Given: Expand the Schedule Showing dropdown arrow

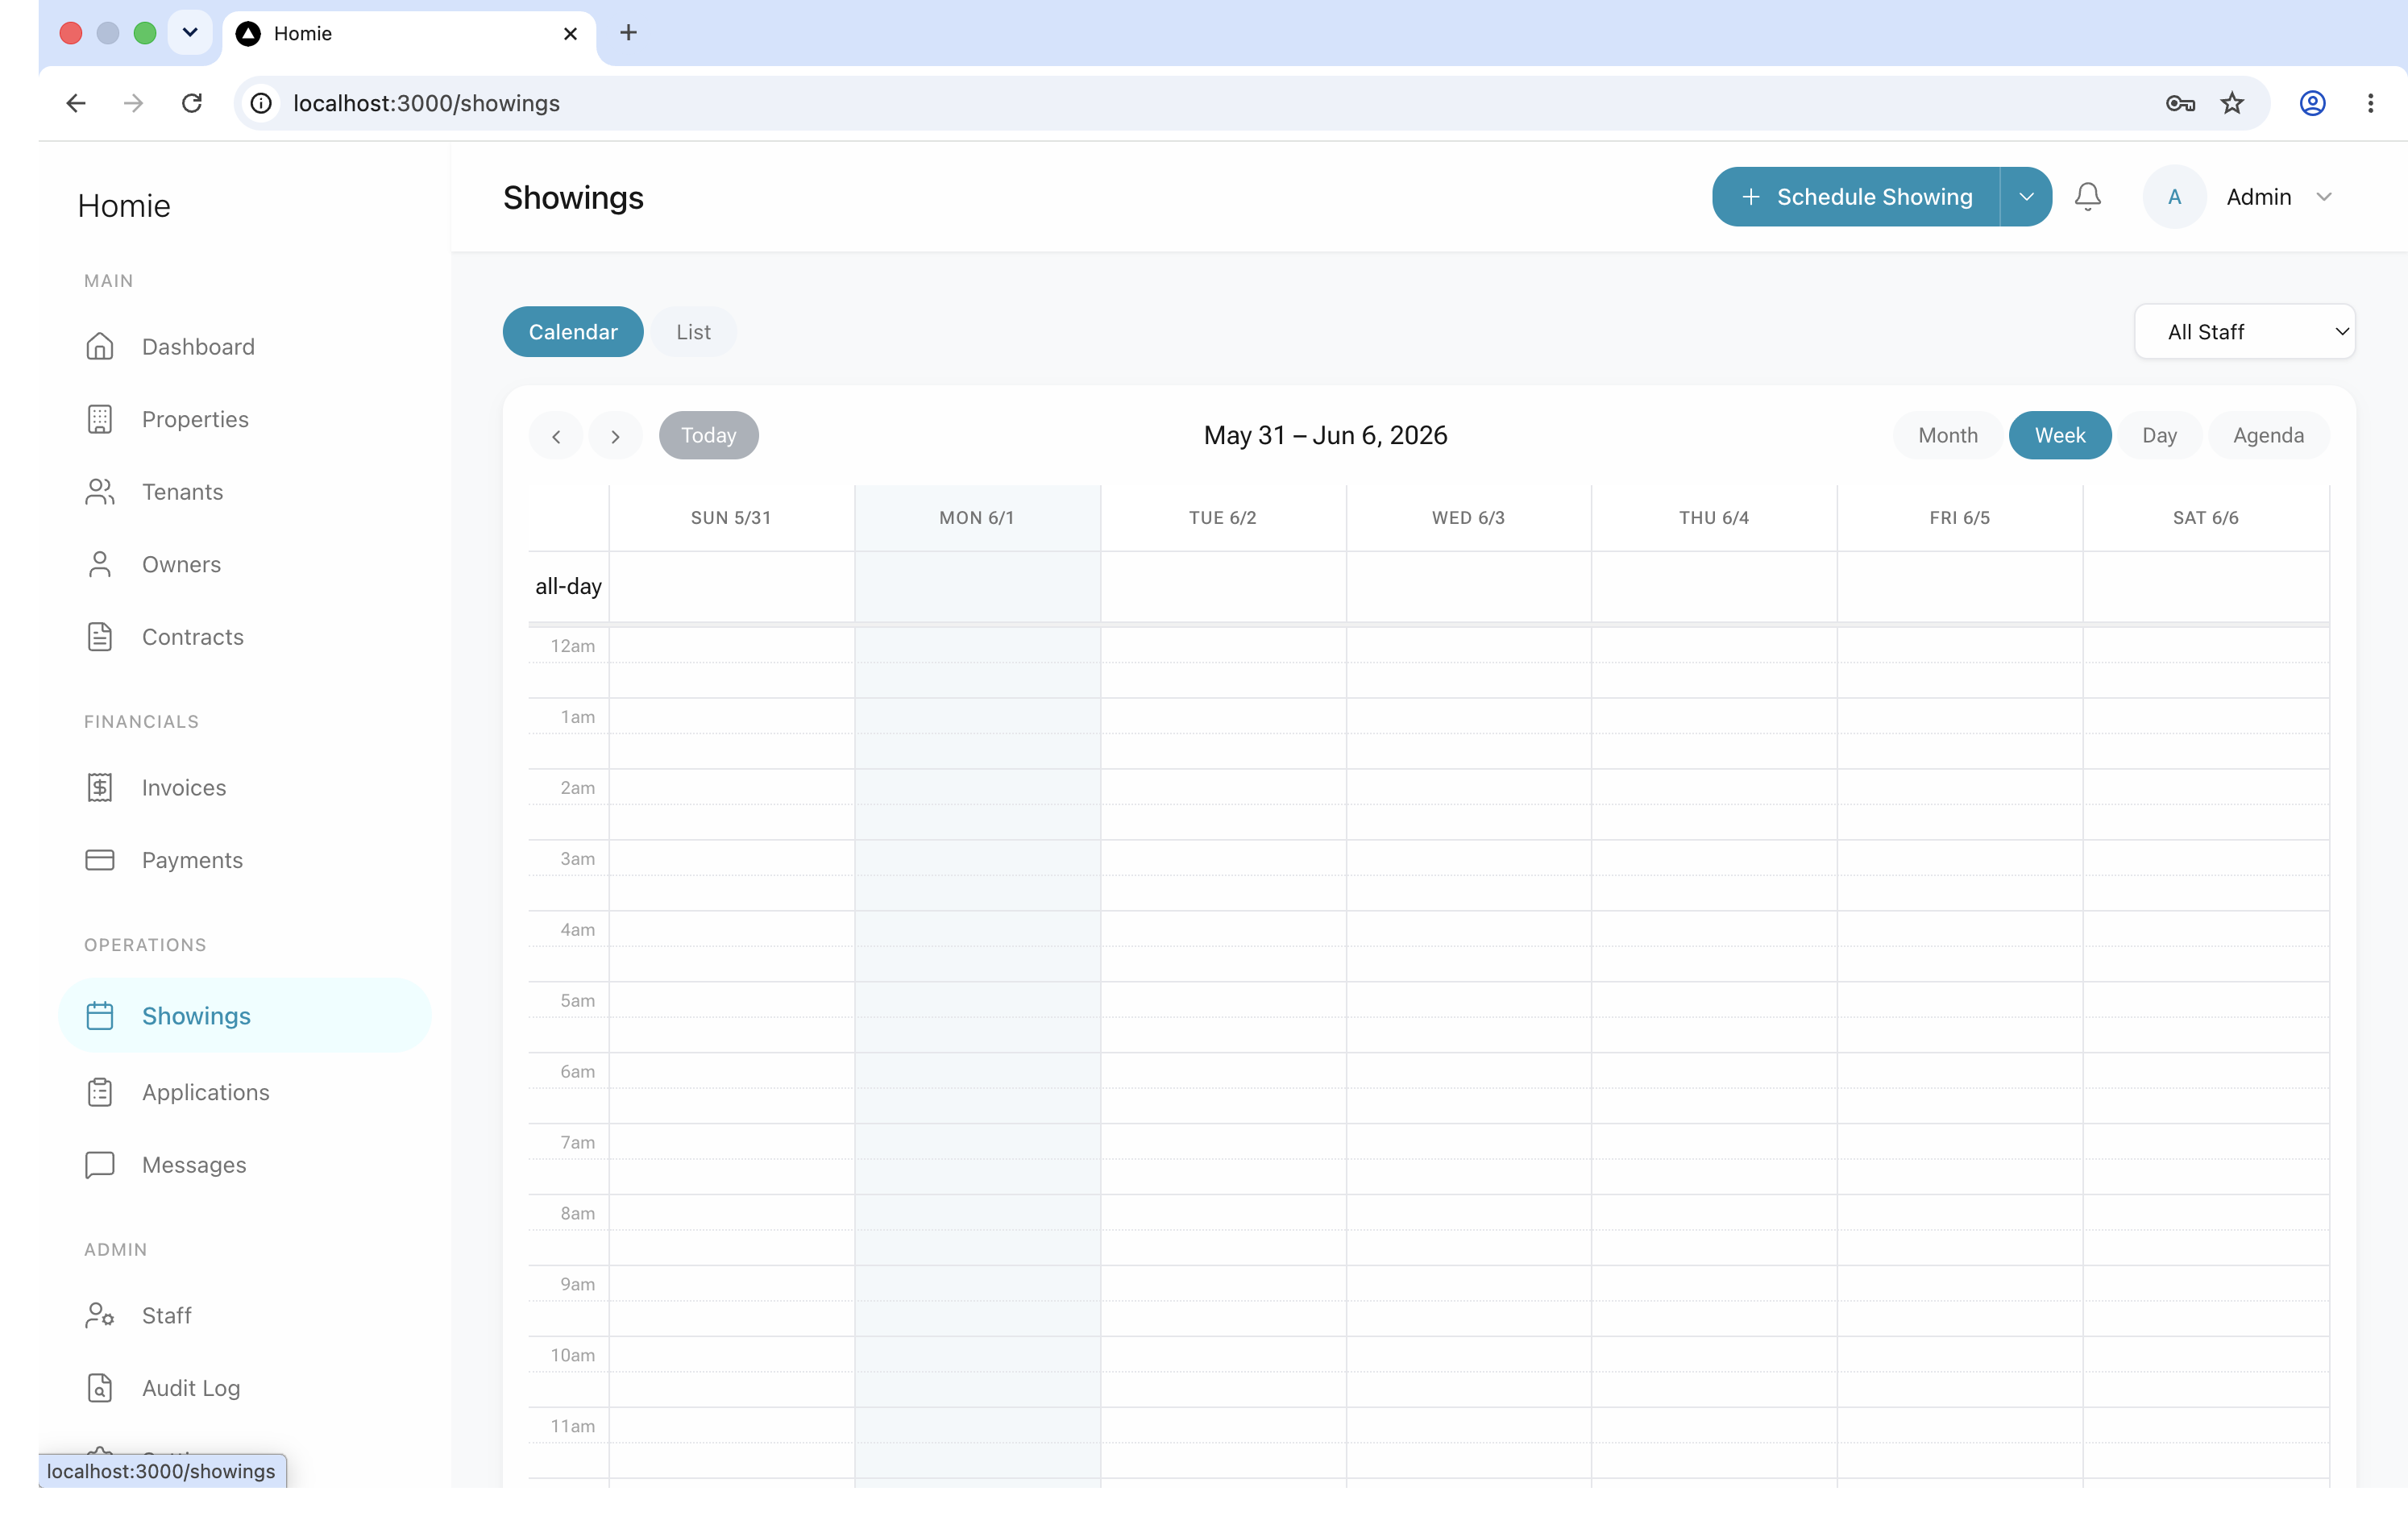Looking at the screenshot, I should 2026,197.
